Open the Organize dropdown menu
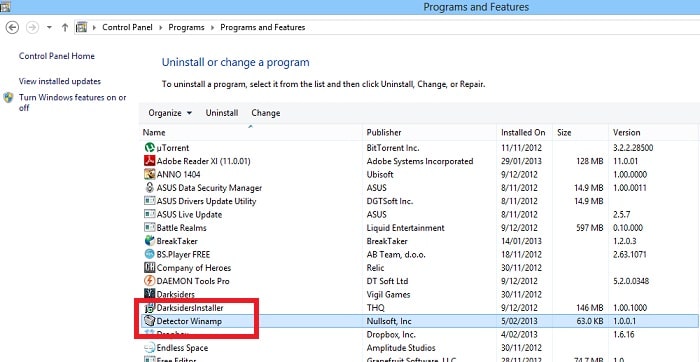The height and width of the screenshot is (362, 700). 170,113
